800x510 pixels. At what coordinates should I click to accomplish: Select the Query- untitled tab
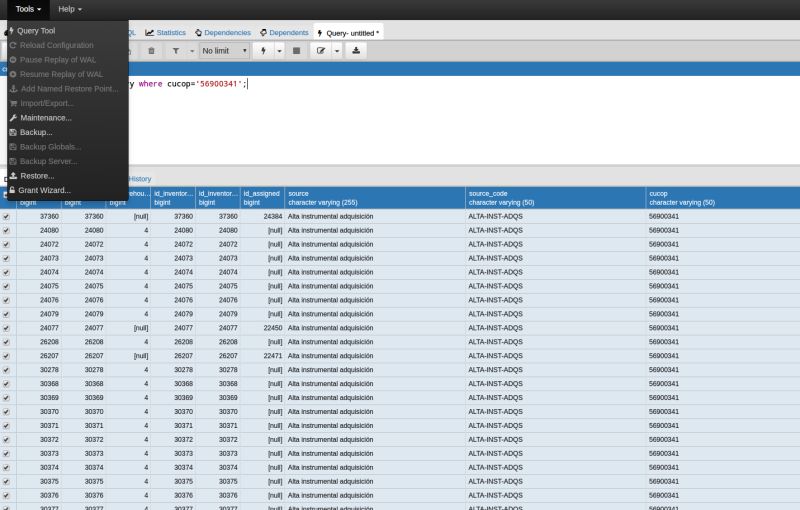(348, 33)
